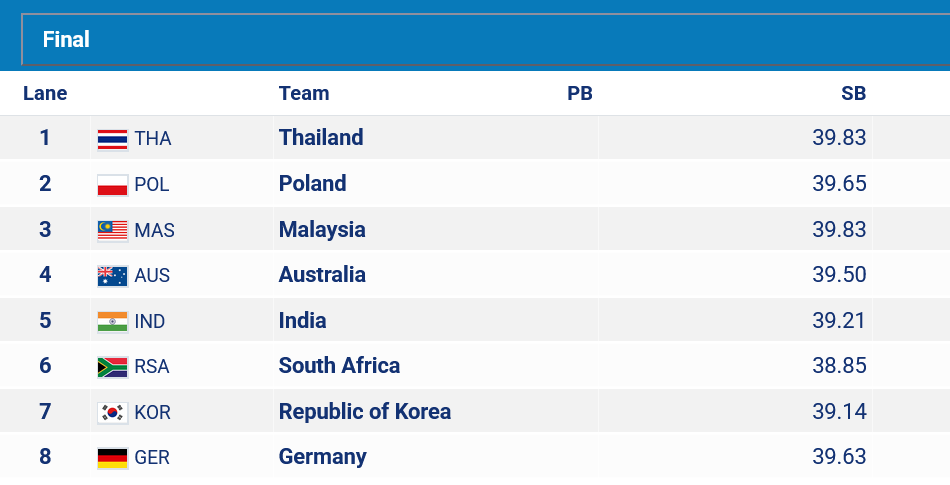Viewport: 950px width, 485px height.
Task: Click the Germany flag icon
Action: (x=113, y=458)
